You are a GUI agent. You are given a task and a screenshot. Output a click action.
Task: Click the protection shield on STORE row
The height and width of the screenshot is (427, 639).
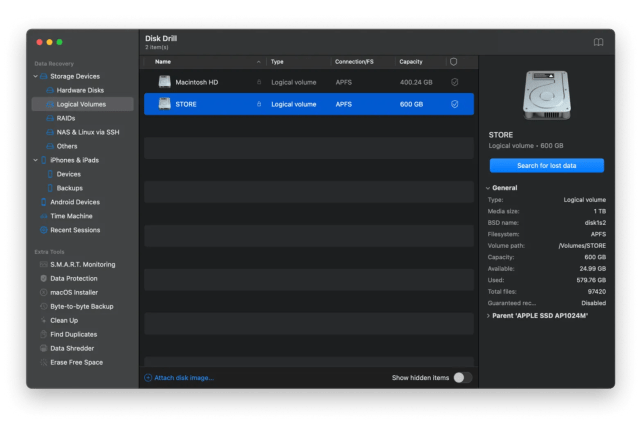click(454, 104)
